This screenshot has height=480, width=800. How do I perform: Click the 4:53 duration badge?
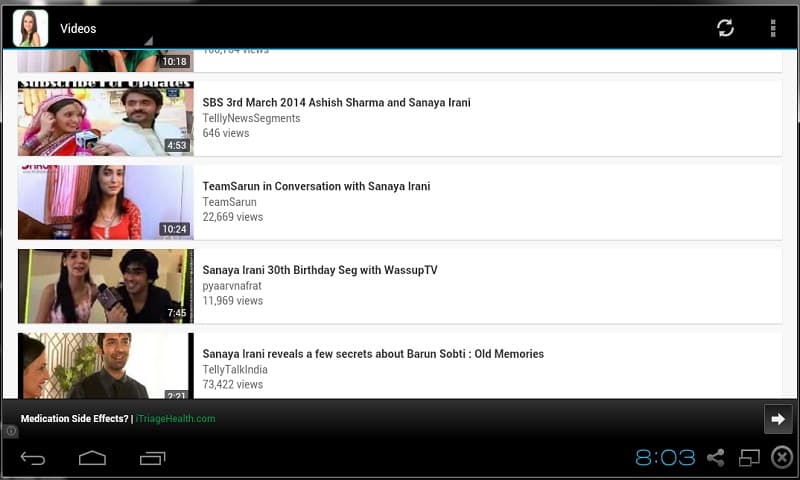click(x=177, y=145)
